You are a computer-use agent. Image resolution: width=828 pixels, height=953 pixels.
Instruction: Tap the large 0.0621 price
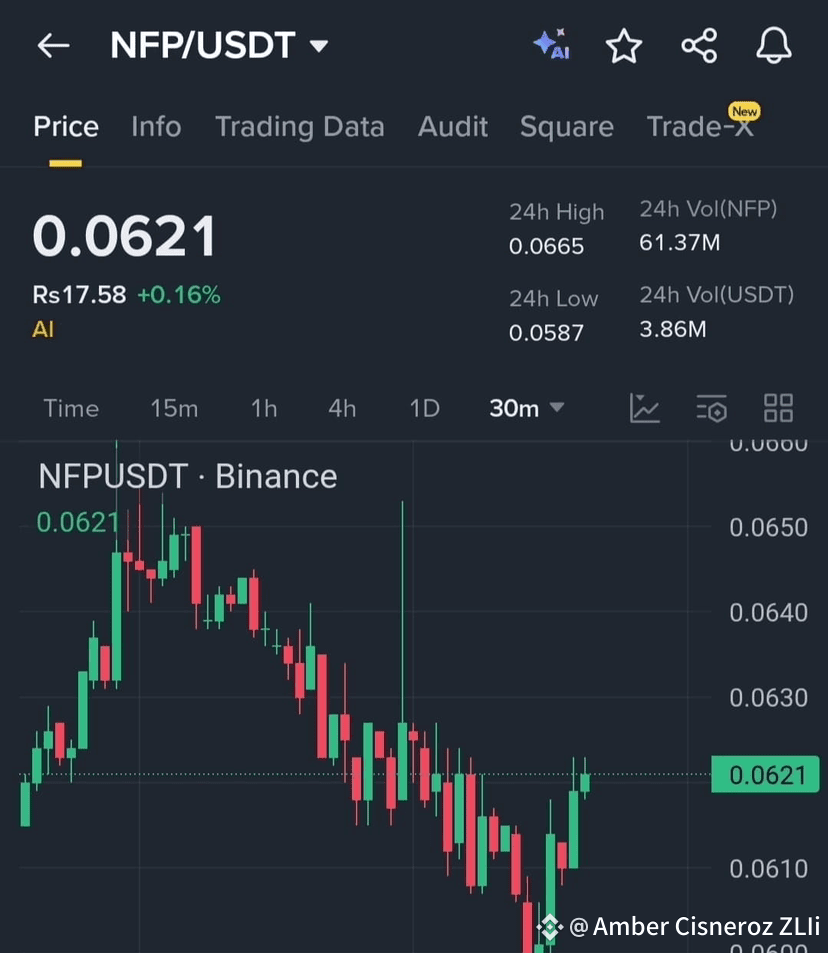pos(125,236)
